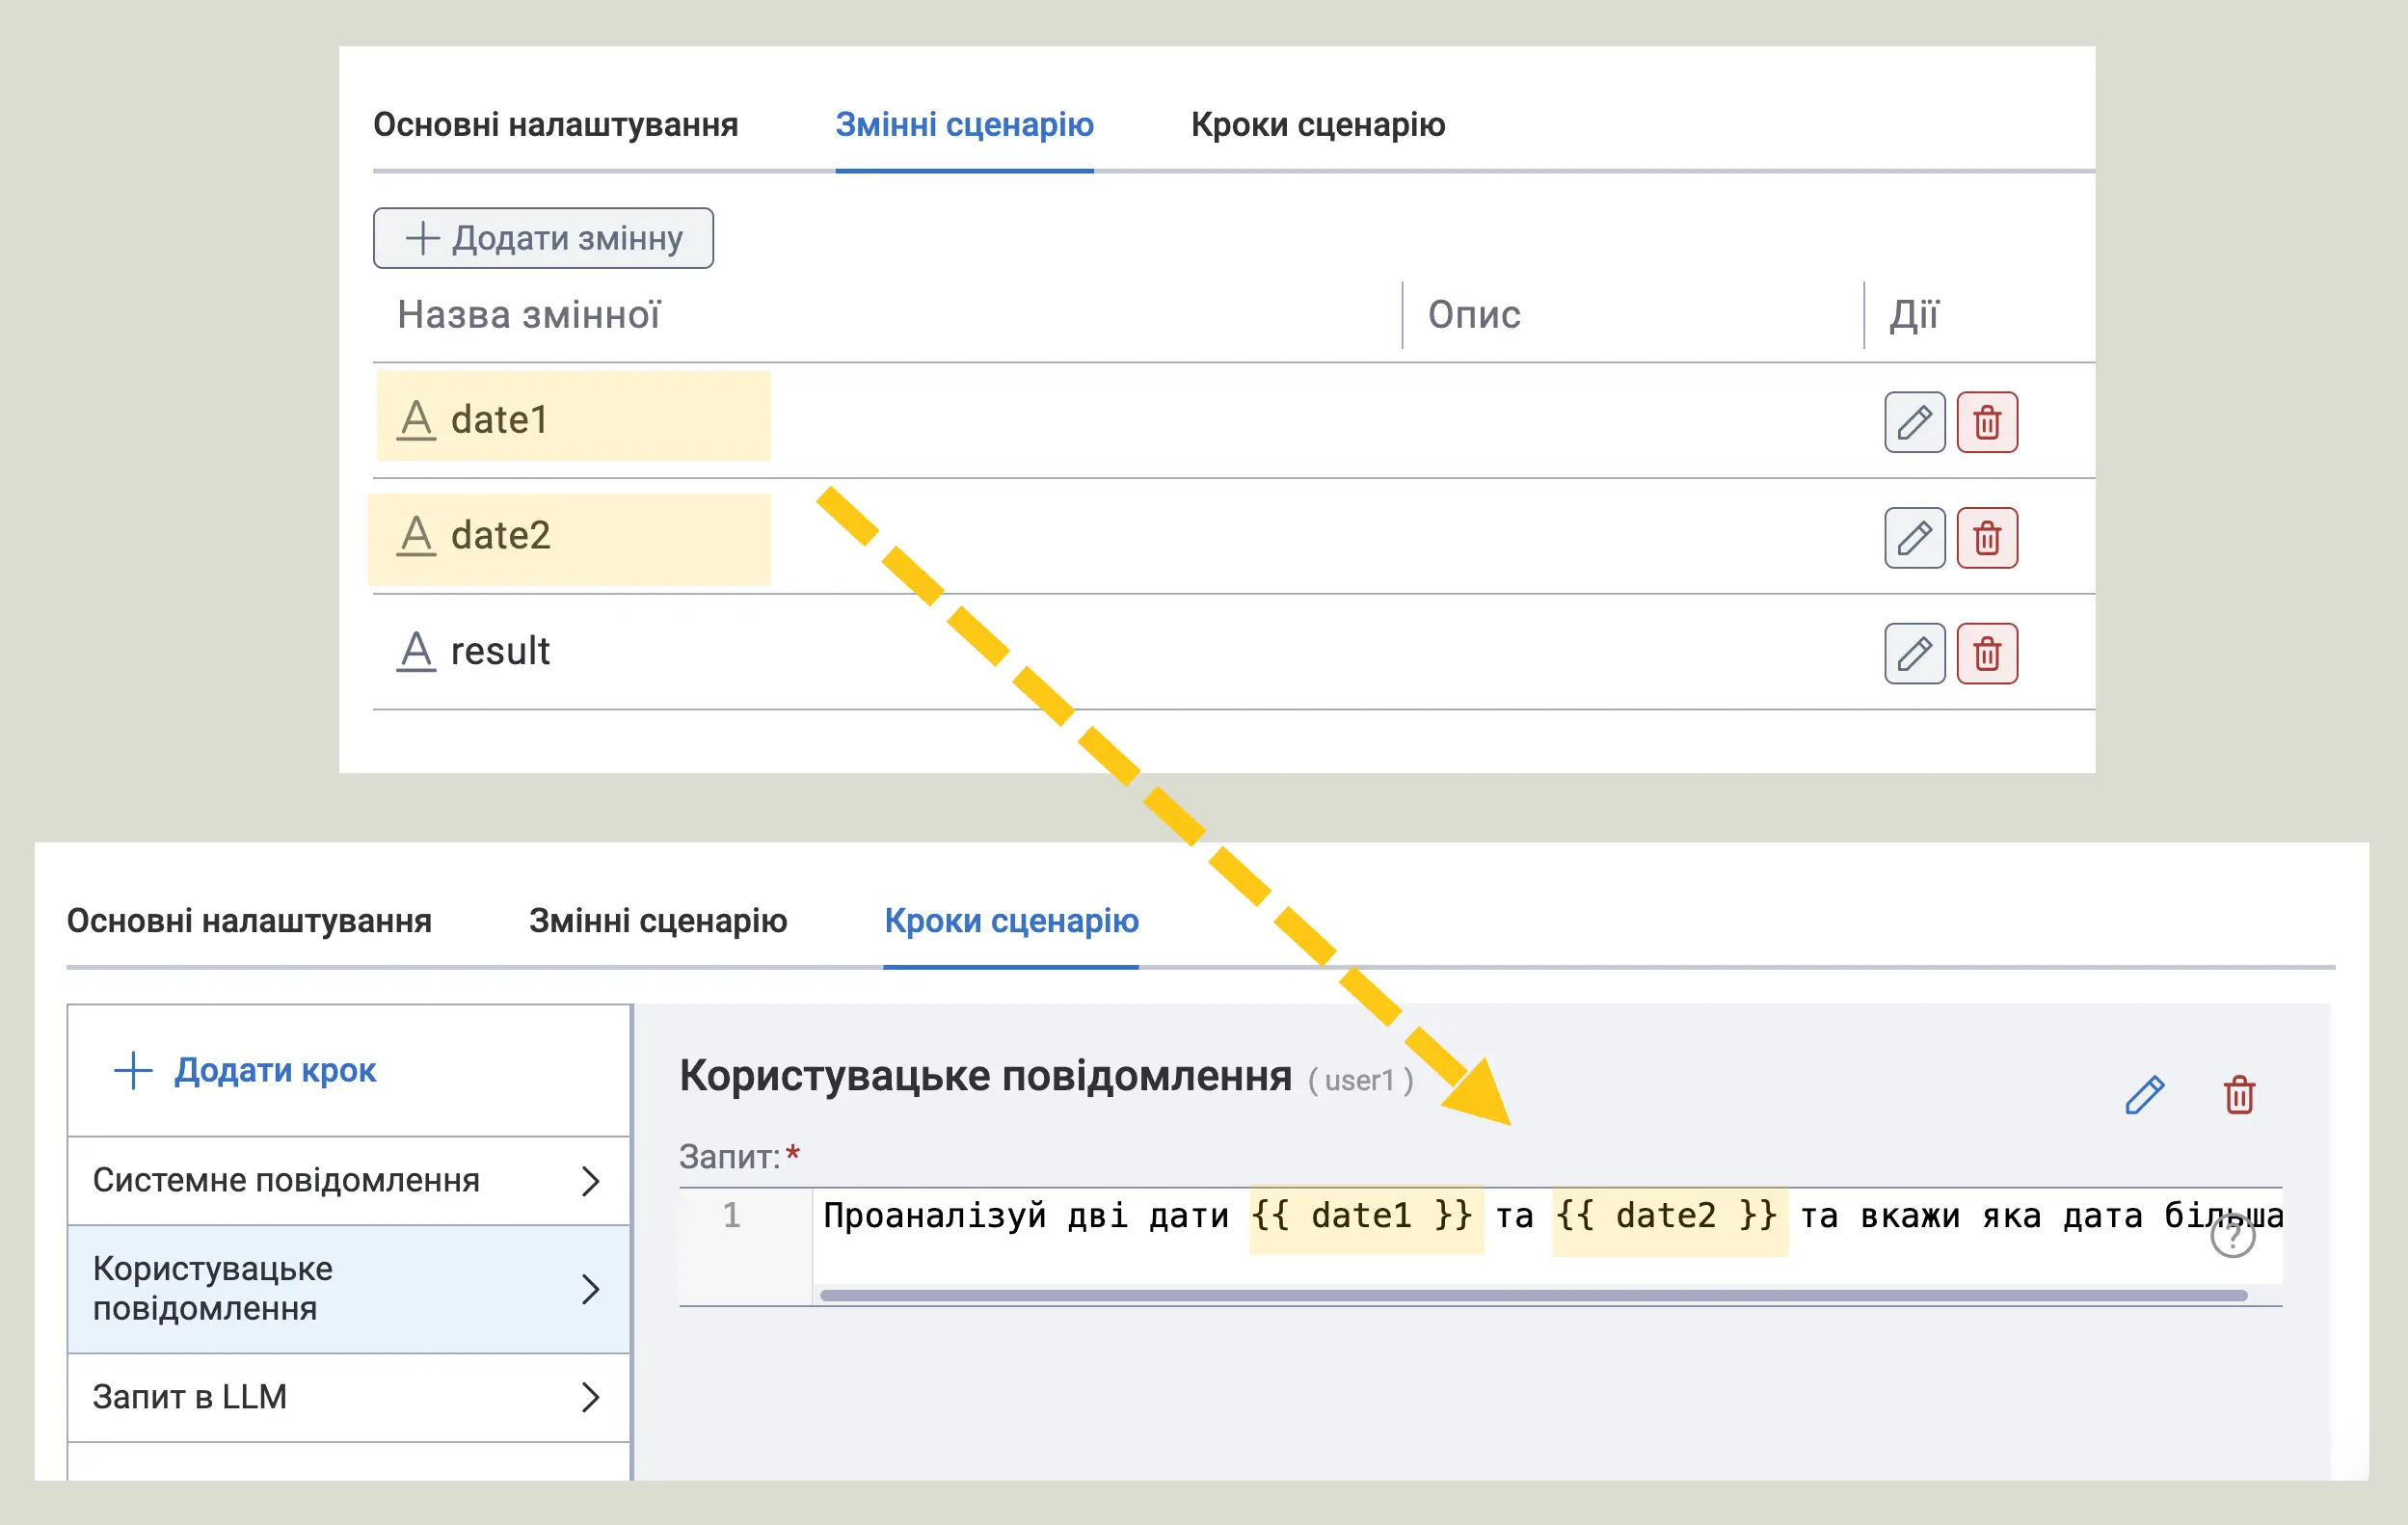Click line number 1 in editor gutter
Image resolution: width=2408 pixels, height=1525 pixels.
[x=731, y=1216]
